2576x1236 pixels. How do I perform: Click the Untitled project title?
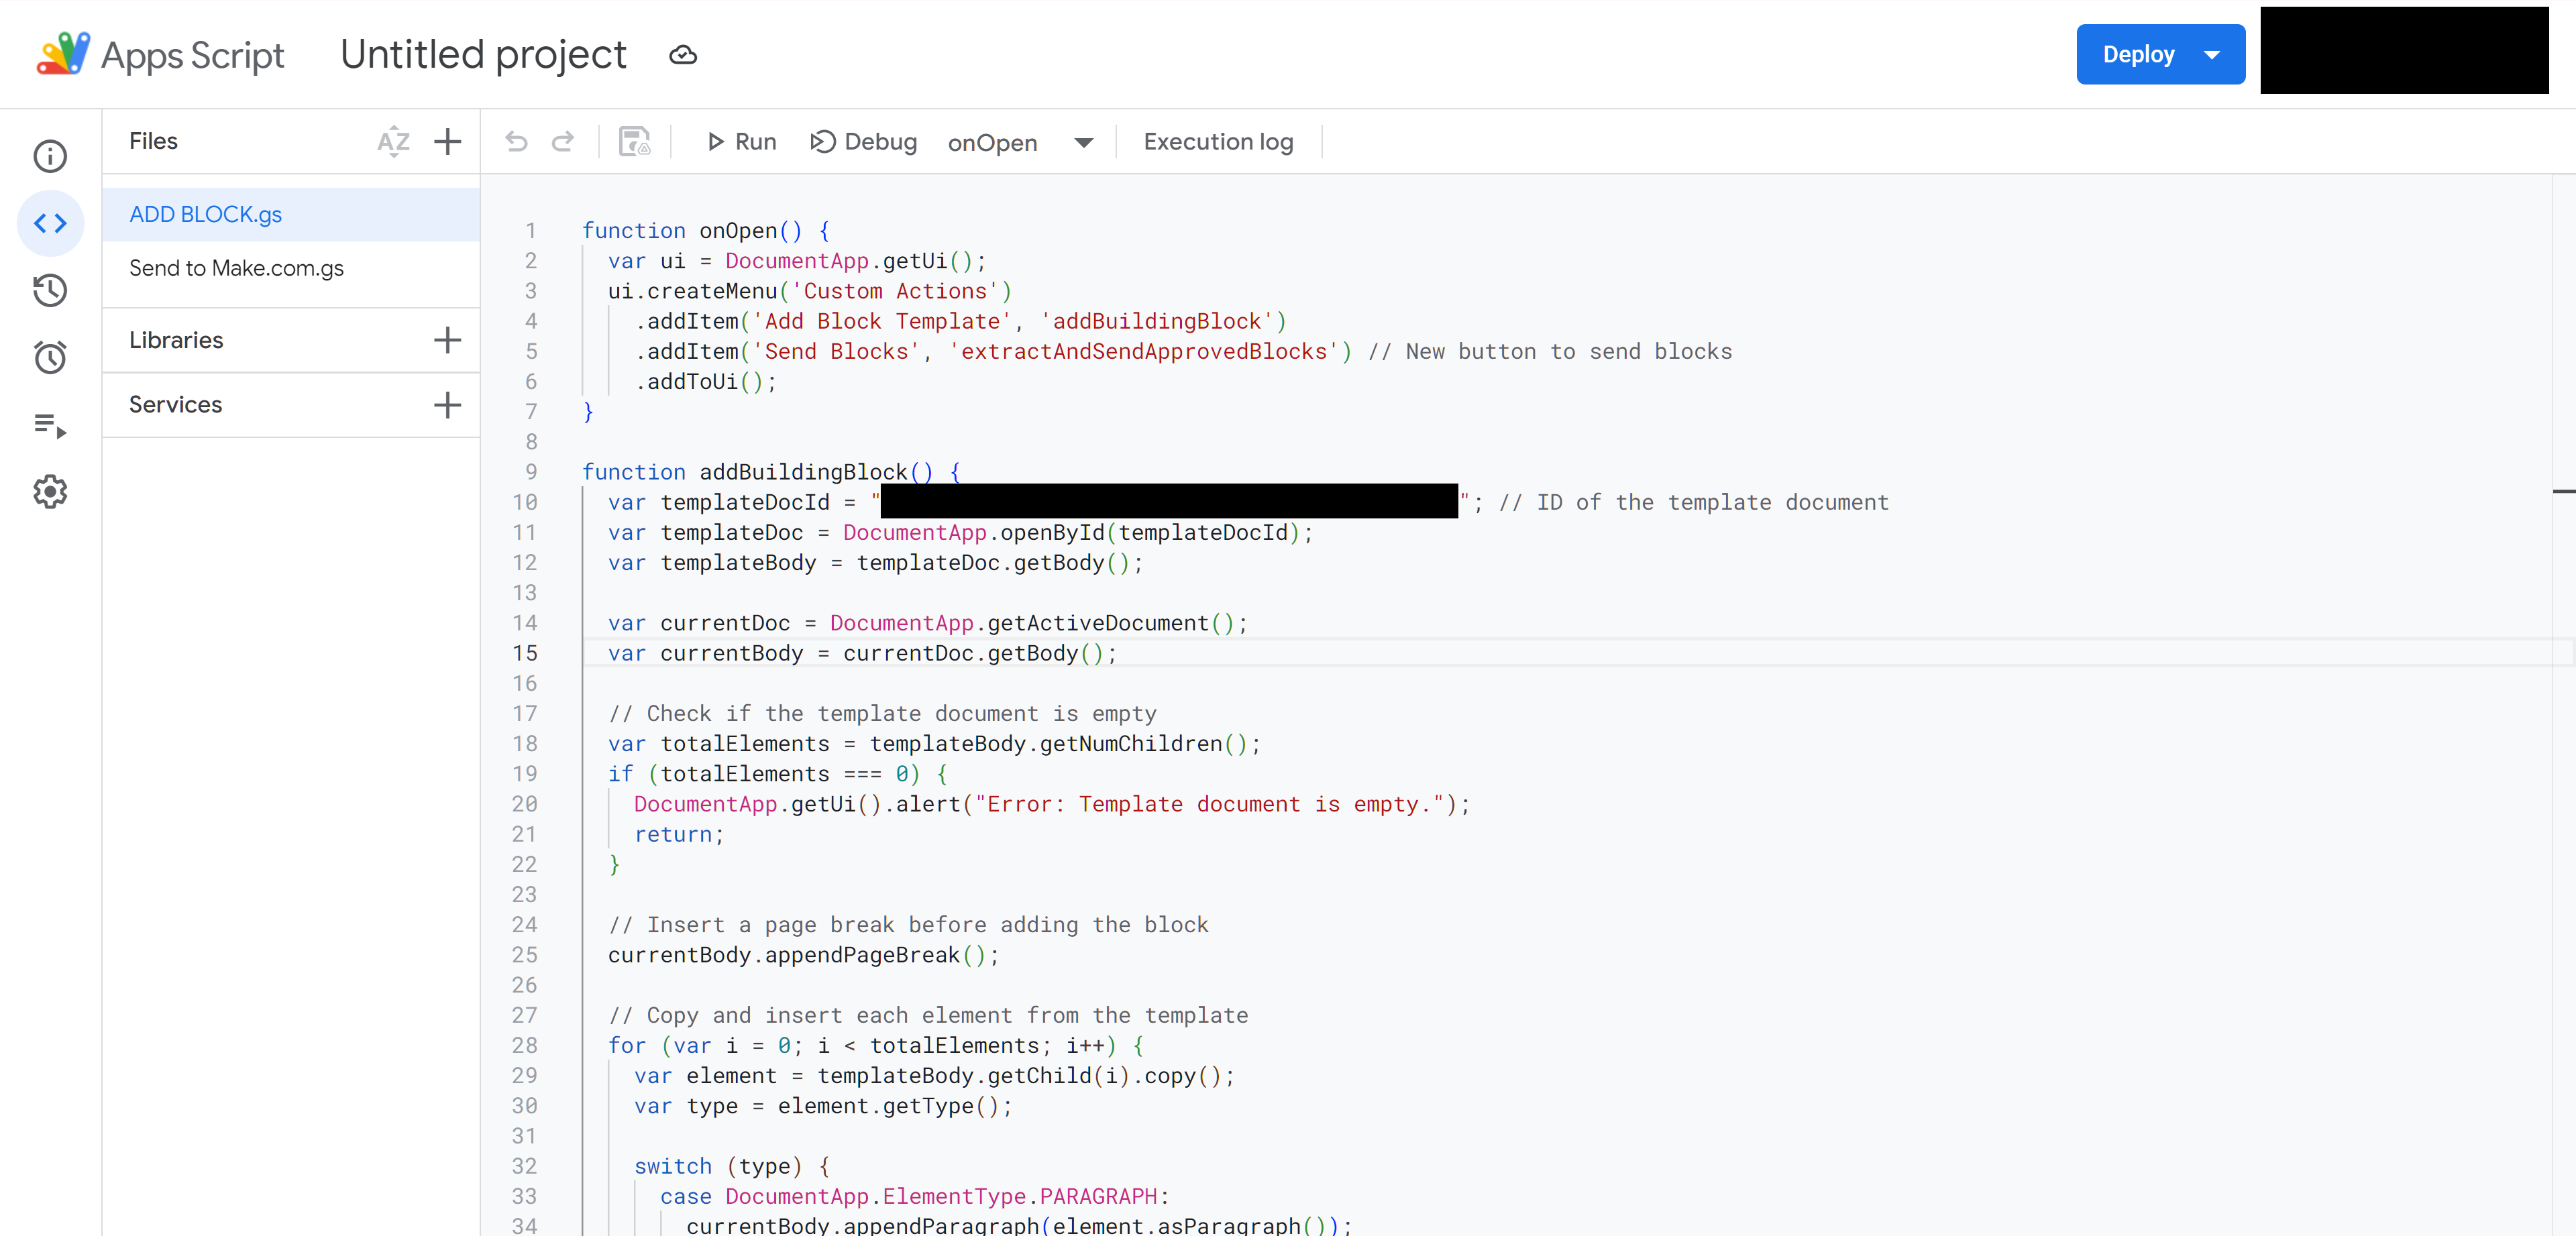(483, 54)
